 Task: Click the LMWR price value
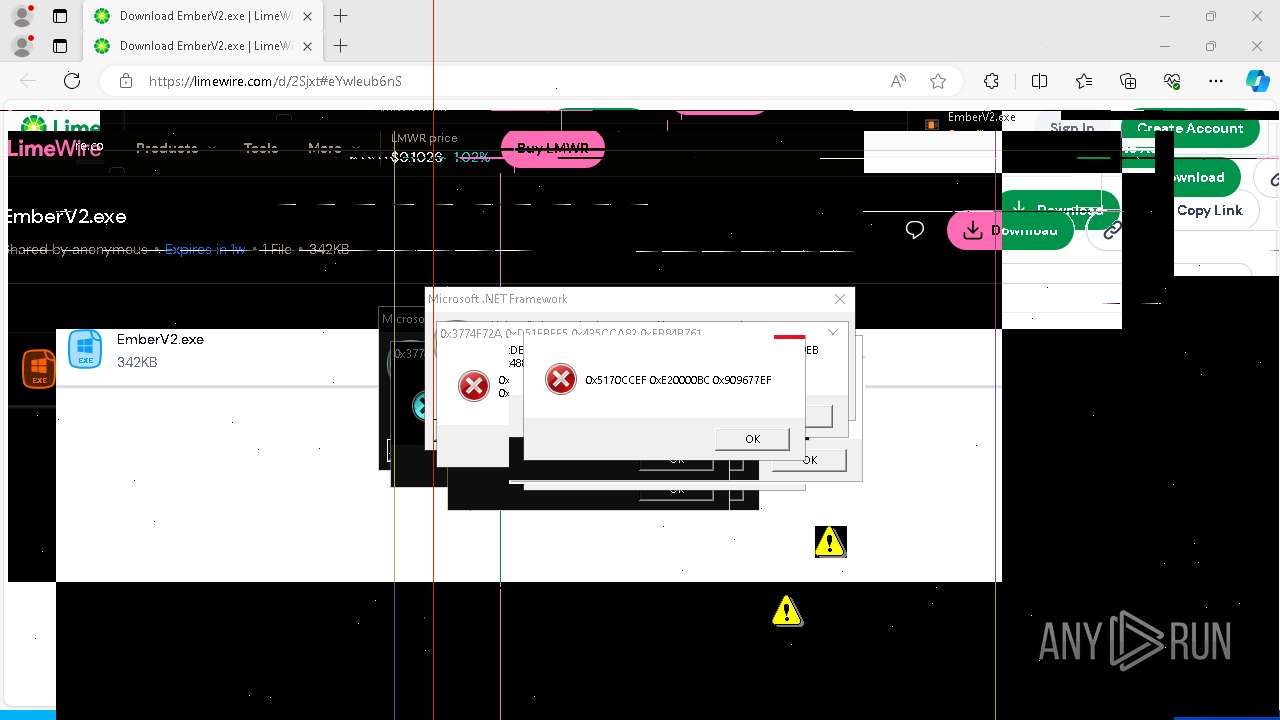coord(416,157)
